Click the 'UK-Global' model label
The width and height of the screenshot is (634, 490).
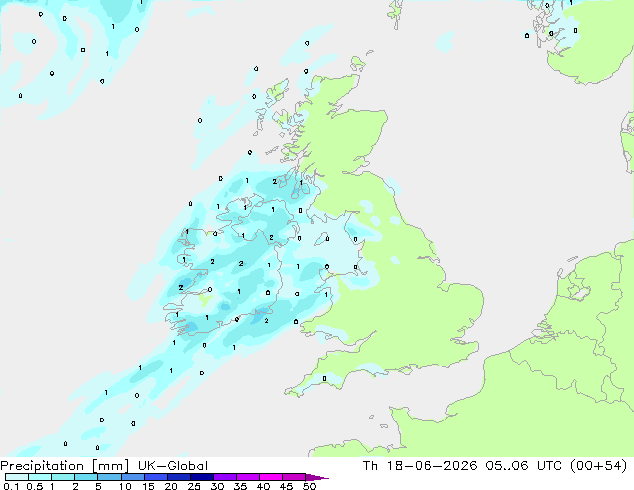pyautogui.click(x=173, y=466)
